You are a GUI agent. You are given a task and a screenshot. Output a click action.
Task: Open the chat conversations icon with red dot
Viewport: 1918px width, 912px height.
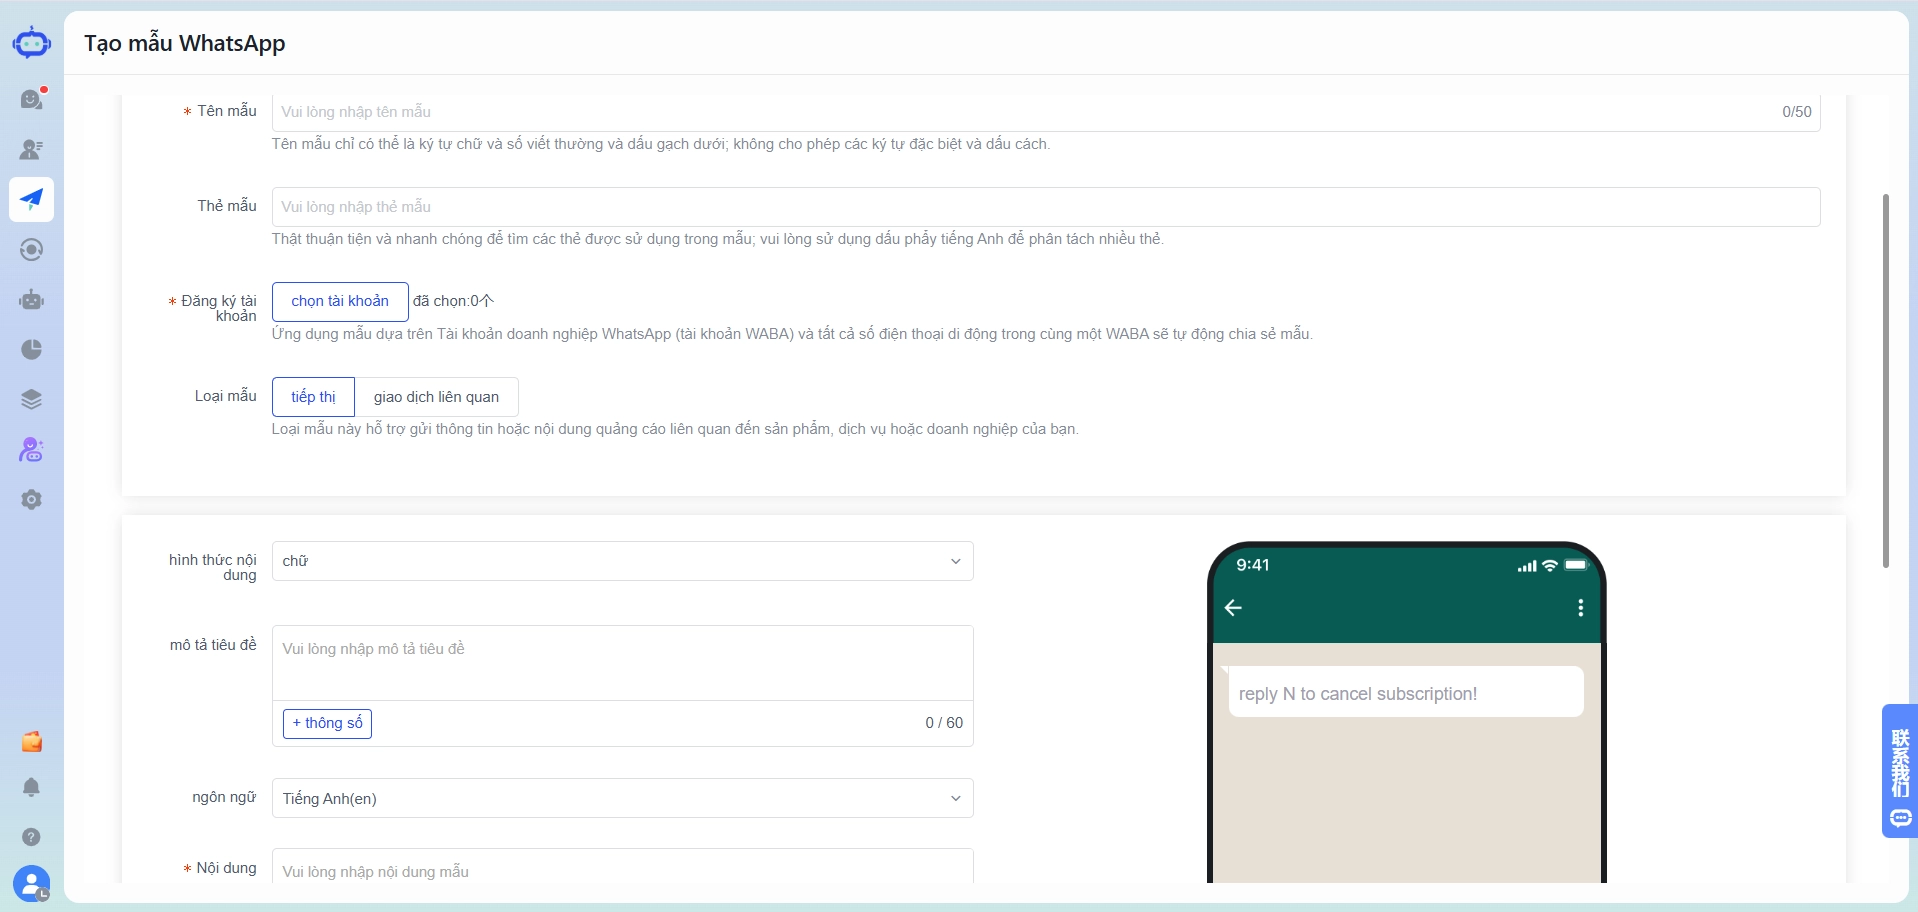coord(32,99)
